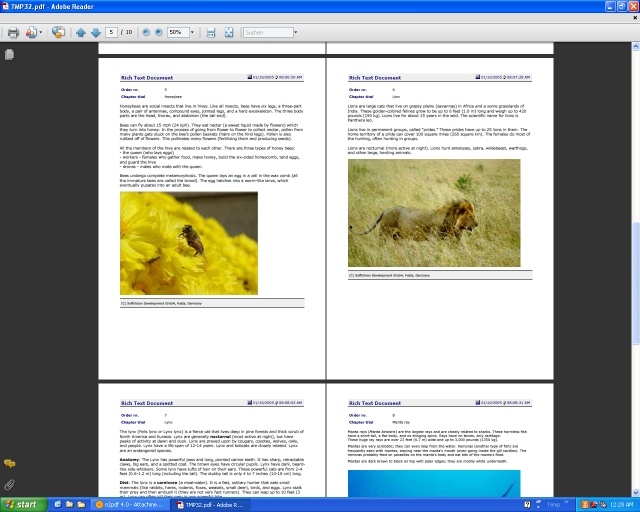Click the Print icon in toolbar
The height and width of the screenshot is (512, 640).
point(13,32)
